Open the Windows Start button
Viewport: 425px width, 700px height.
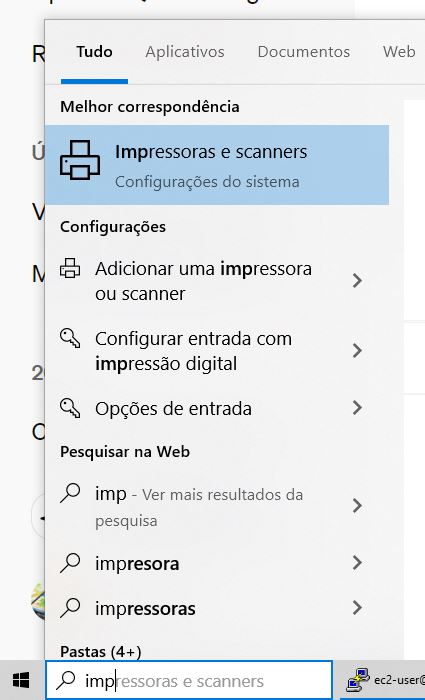[21, 680]
